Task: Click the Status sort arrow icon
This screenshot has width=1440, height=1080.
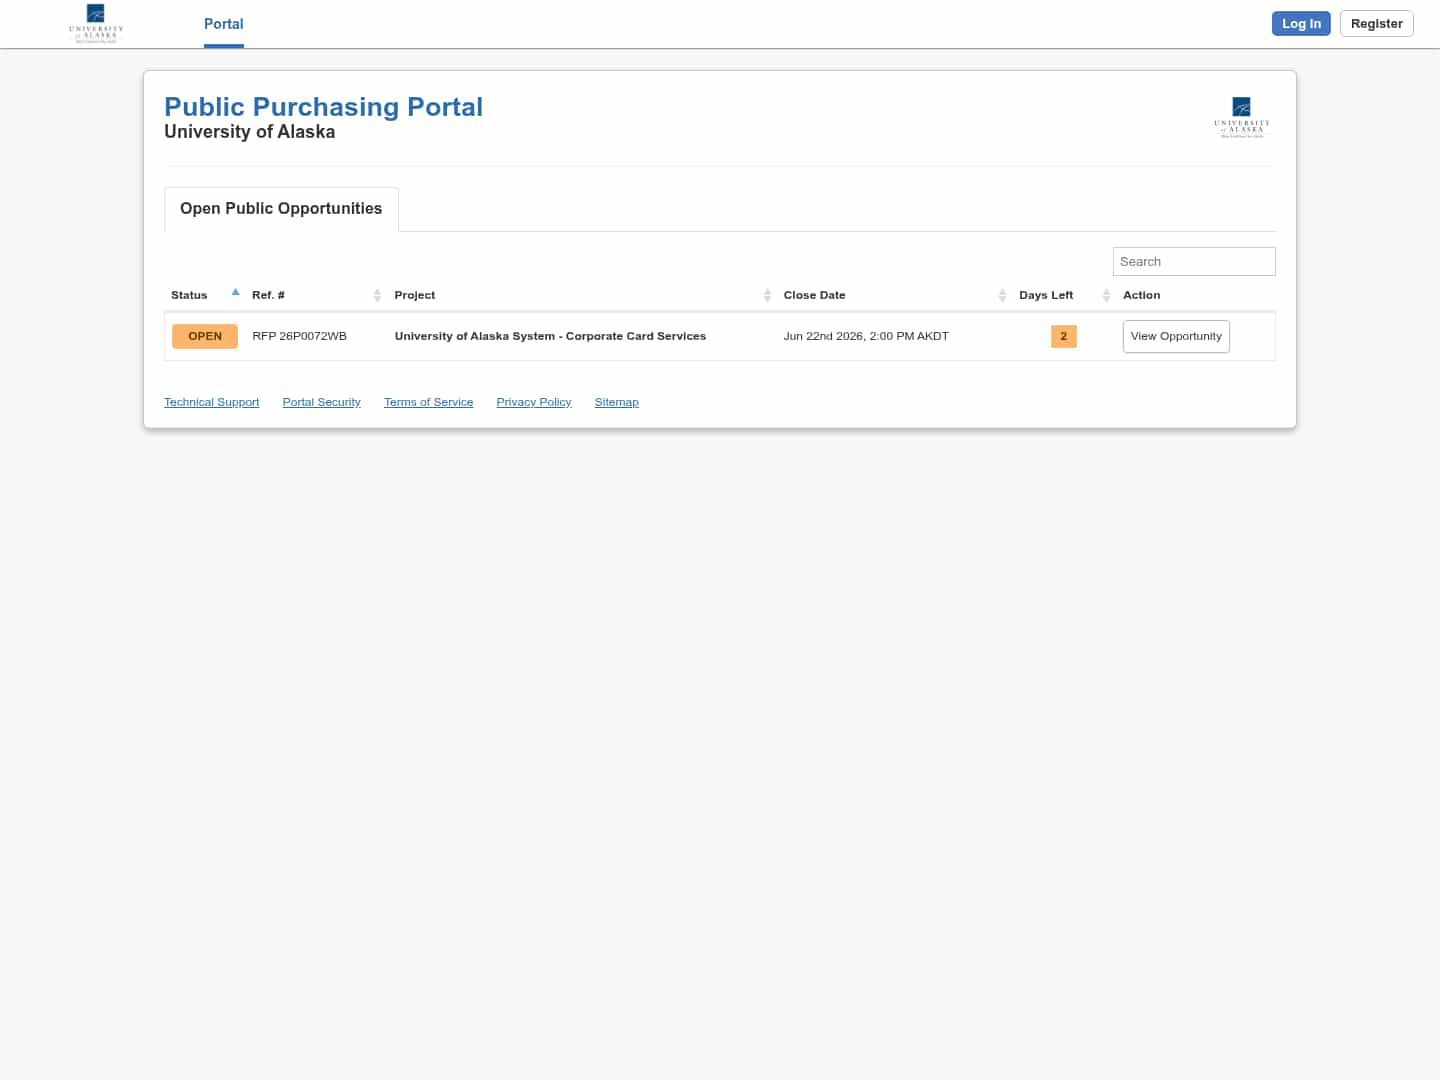Action: 236,292
